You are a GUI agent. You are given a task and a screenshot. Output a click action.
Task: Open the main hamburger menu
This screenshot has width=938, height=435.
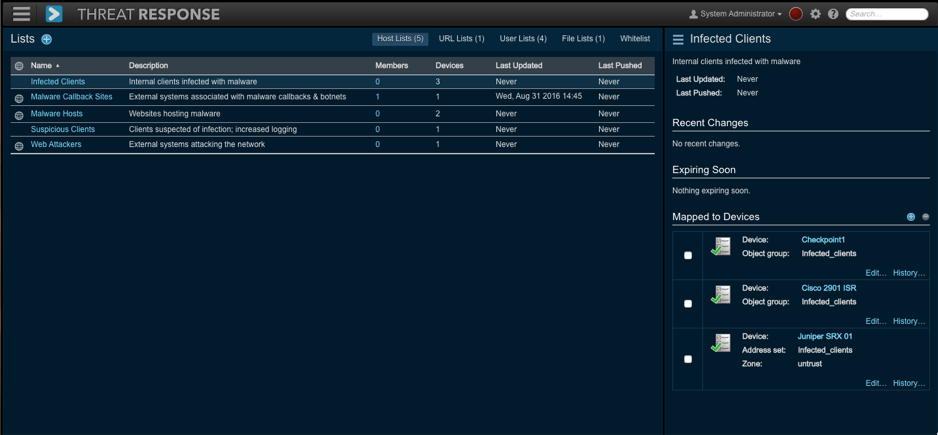click(21, 14)
